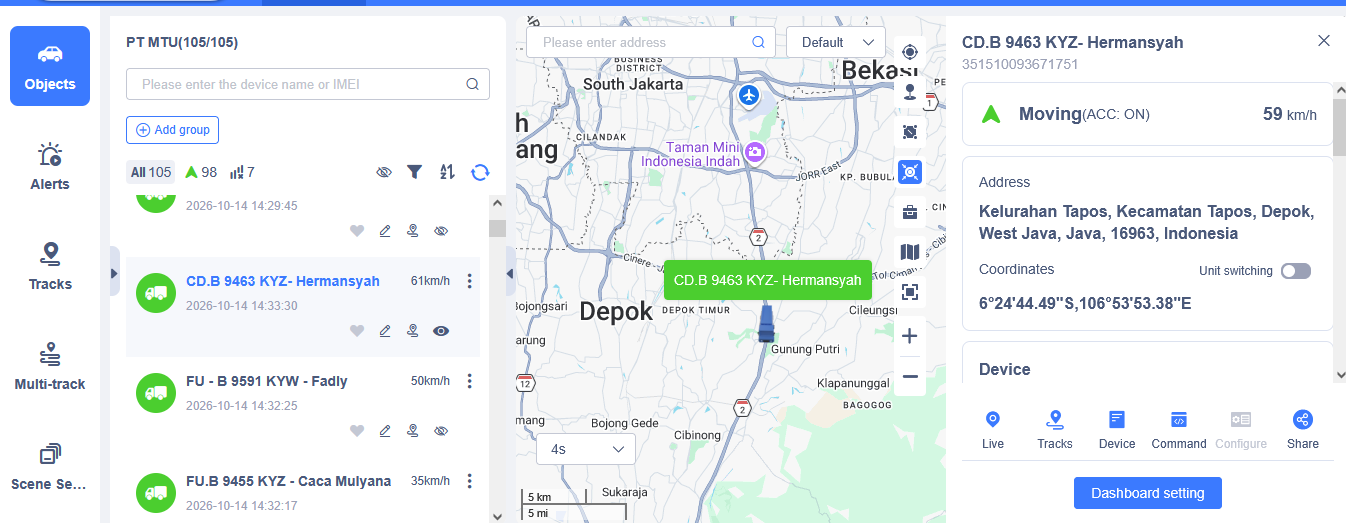The height and width of the screenshot is (523, 1346).
Task: Edit the FU - B 9591 KYW - Fadly device
Action: click(x=385, y=431)
